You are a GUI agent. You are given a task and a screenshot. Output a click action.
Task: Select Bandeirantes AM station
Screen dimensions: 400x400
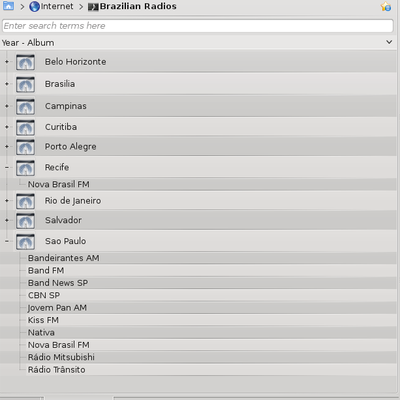(64, 258)
